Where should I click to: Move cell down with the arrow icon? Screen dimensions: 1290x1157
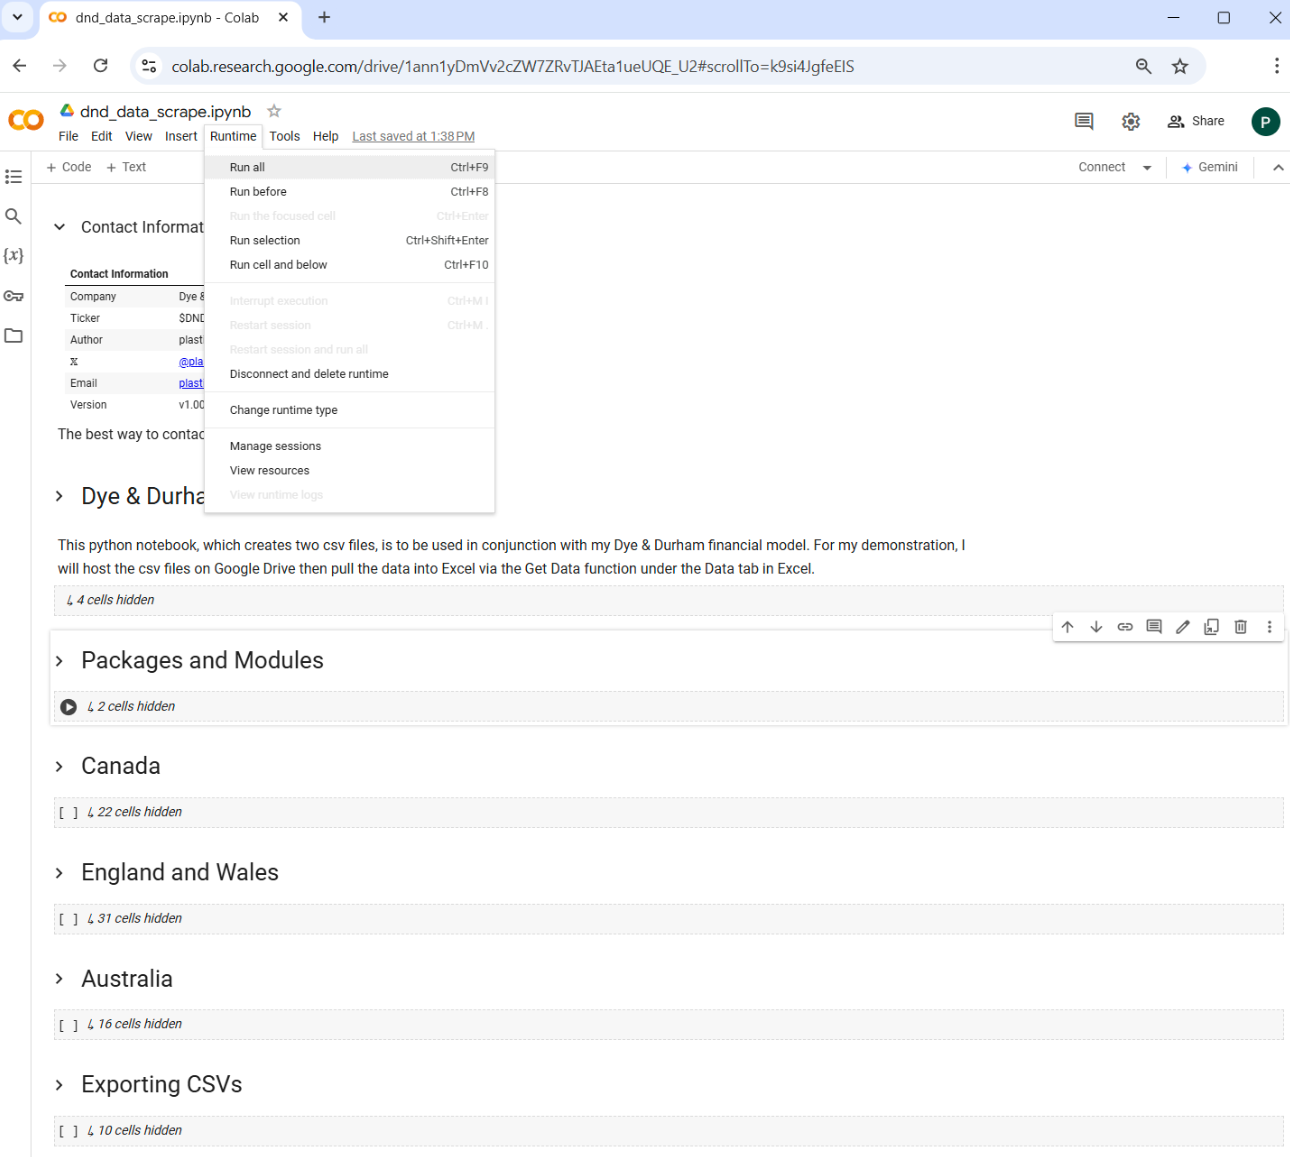tap(1096, 627)
